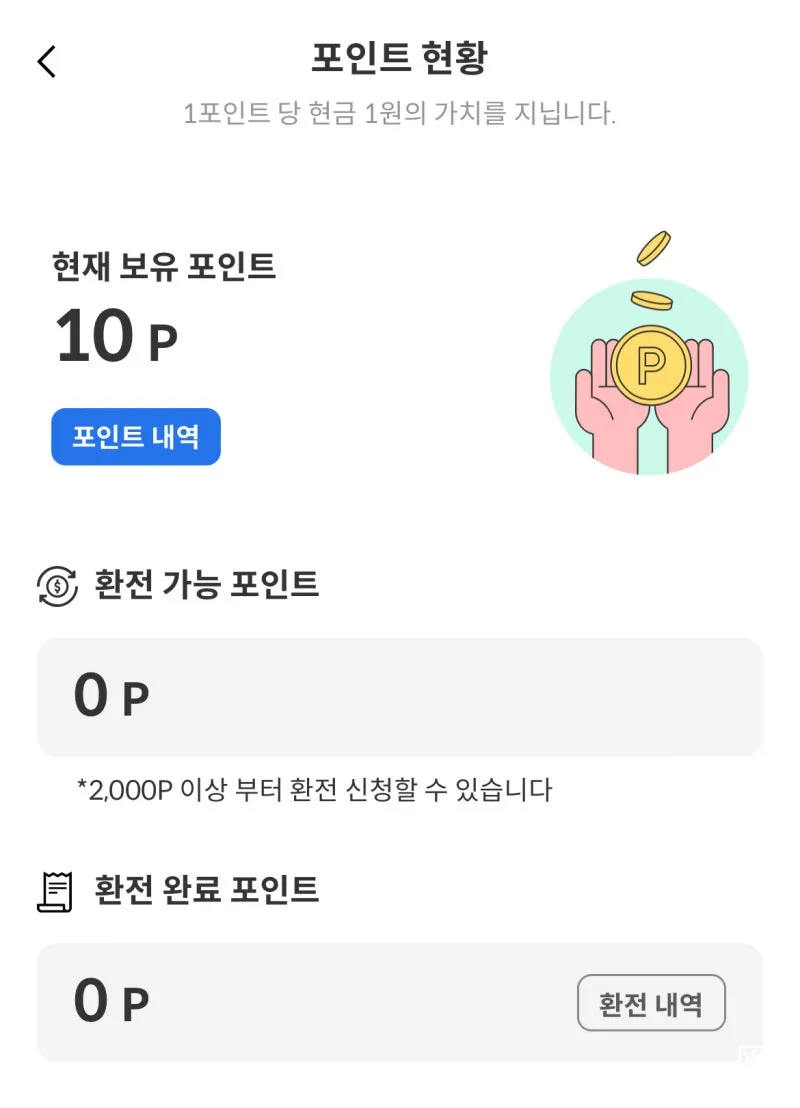The image size is (800, 1108).
Task: Tap the 10 P current balance value
Action: pyautogui.click(x=117, y=336)
